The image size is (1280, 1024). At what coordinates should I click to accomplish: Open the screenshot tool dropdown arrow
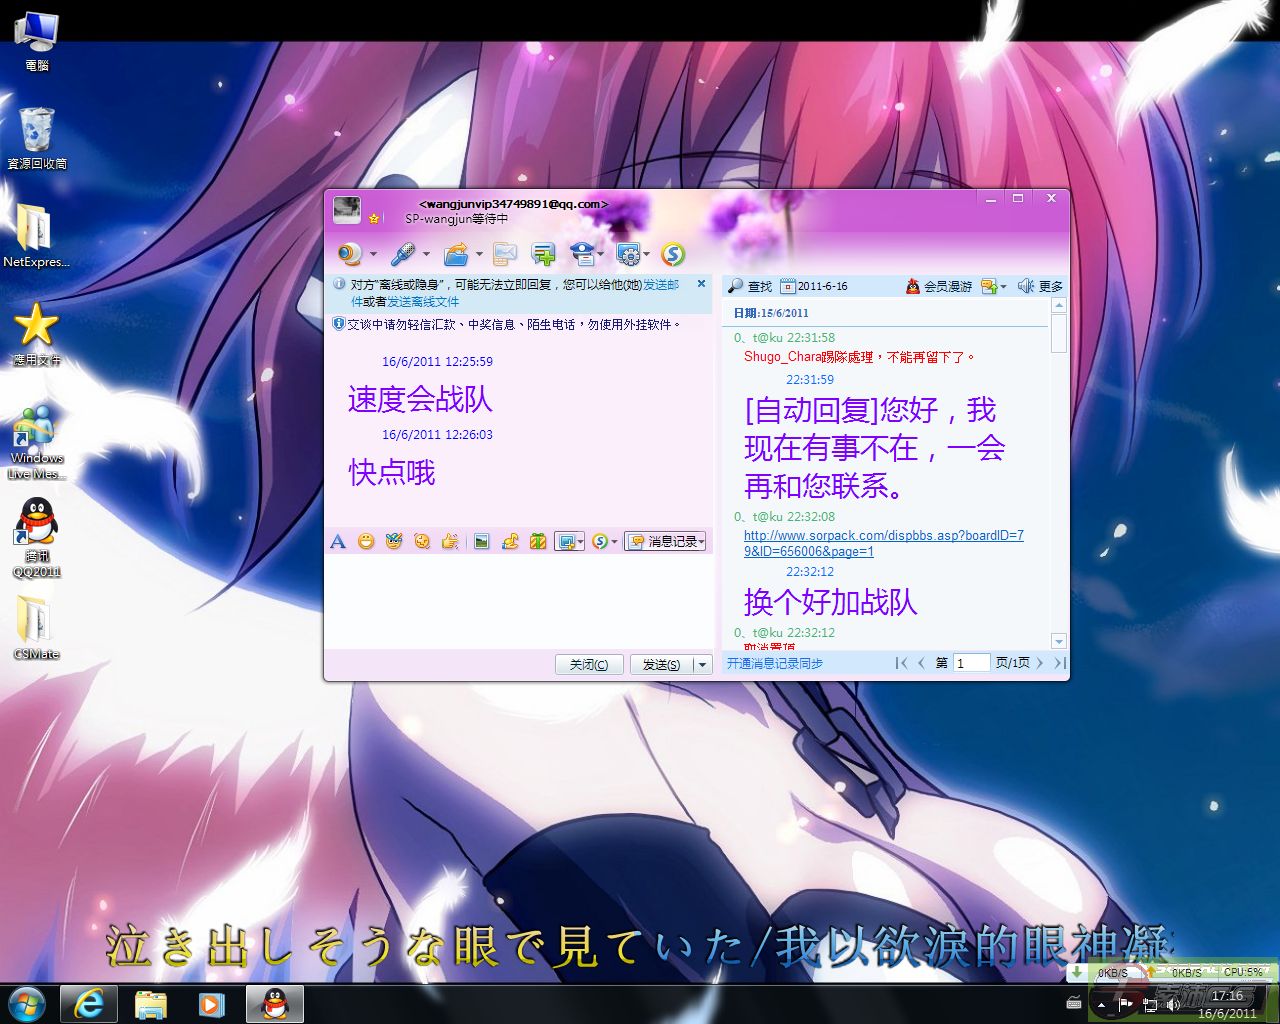[580, 542]
